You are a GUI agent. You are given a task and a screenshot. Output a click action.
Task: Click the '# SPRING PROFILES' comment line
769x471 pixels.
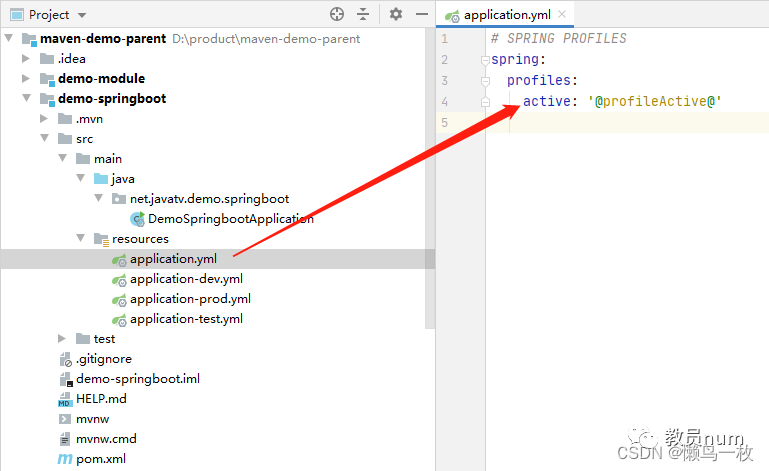tap(559, 38)
